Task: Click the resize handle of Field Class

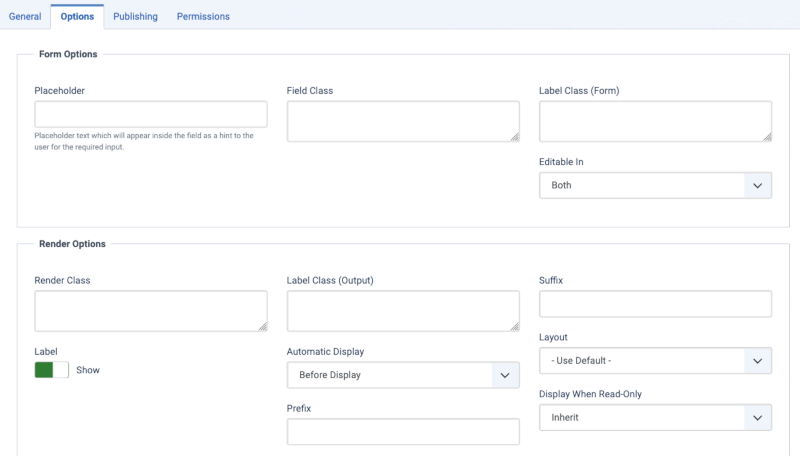Action: coord(514,136)
